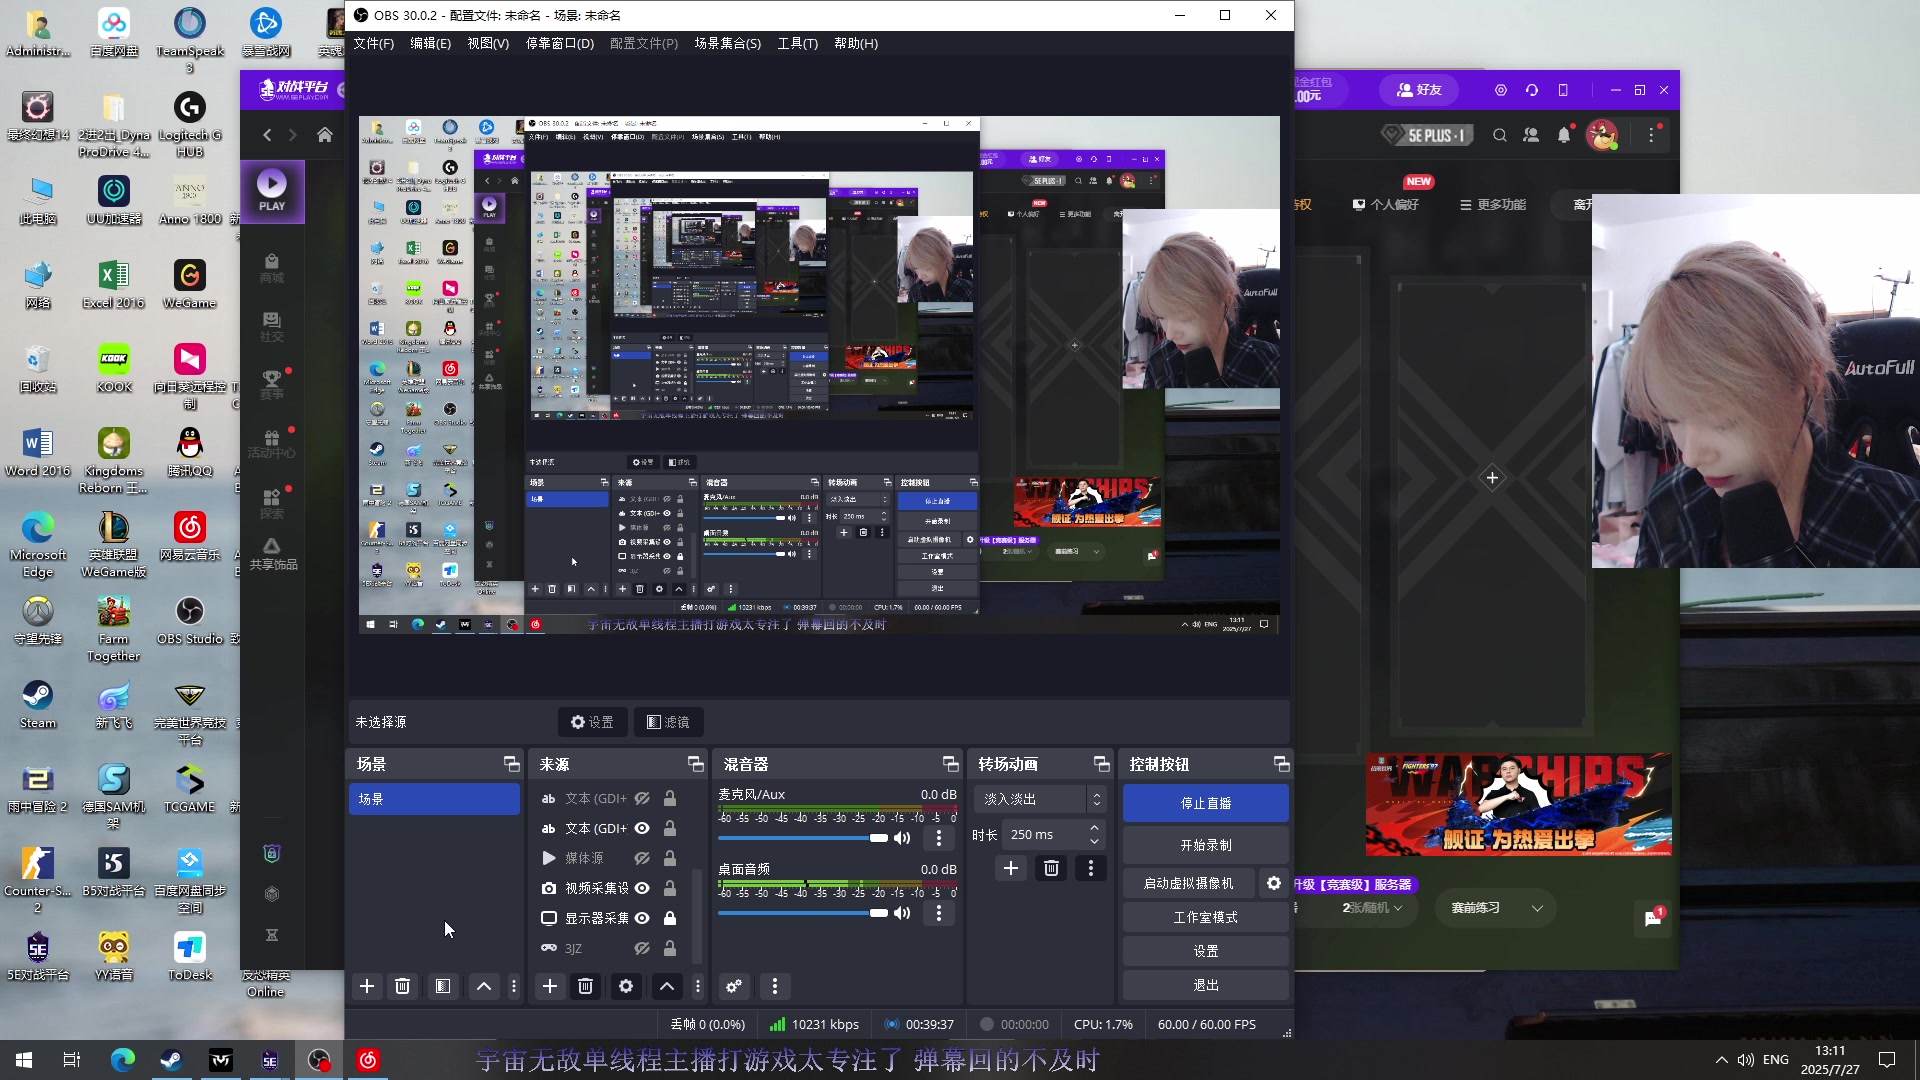
Task: Open 编辑(E) menu
Action: click(430, 43)
